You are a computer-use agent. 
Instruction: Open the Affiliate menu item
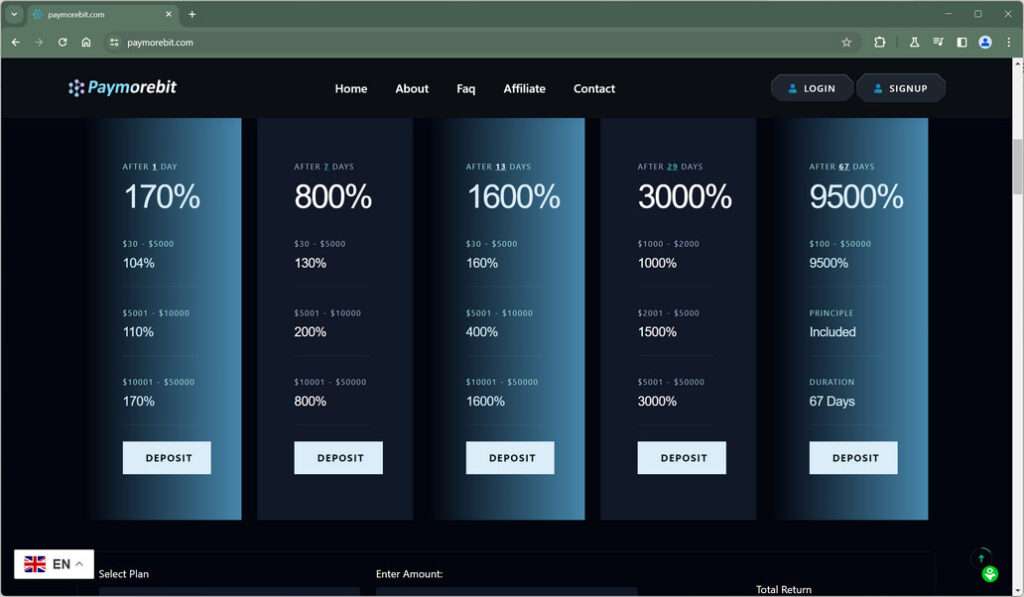pos(524,89)
